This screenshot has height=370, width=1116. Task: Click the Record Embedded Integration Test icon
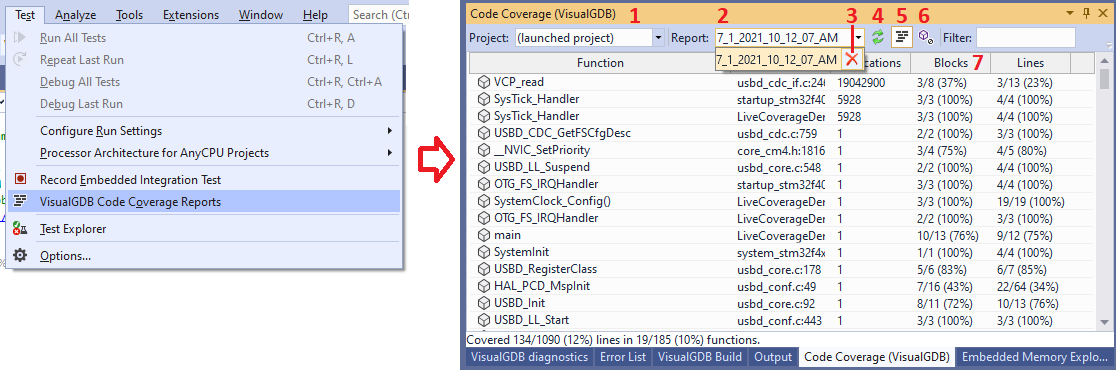[21, 179]
